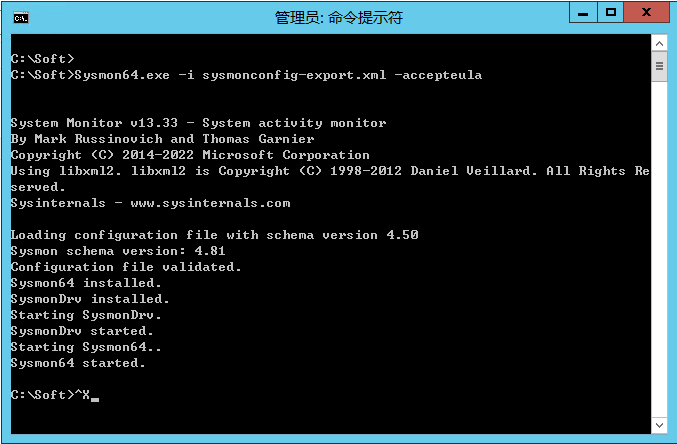Click the Sysmon schema version 4.81 line
The image size is (677, 444).
coord(112,251)
